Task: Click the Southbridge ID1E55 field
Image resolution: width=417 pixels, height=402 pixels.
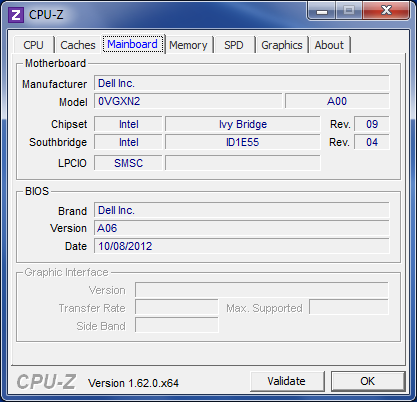Action: pos(243,142)
